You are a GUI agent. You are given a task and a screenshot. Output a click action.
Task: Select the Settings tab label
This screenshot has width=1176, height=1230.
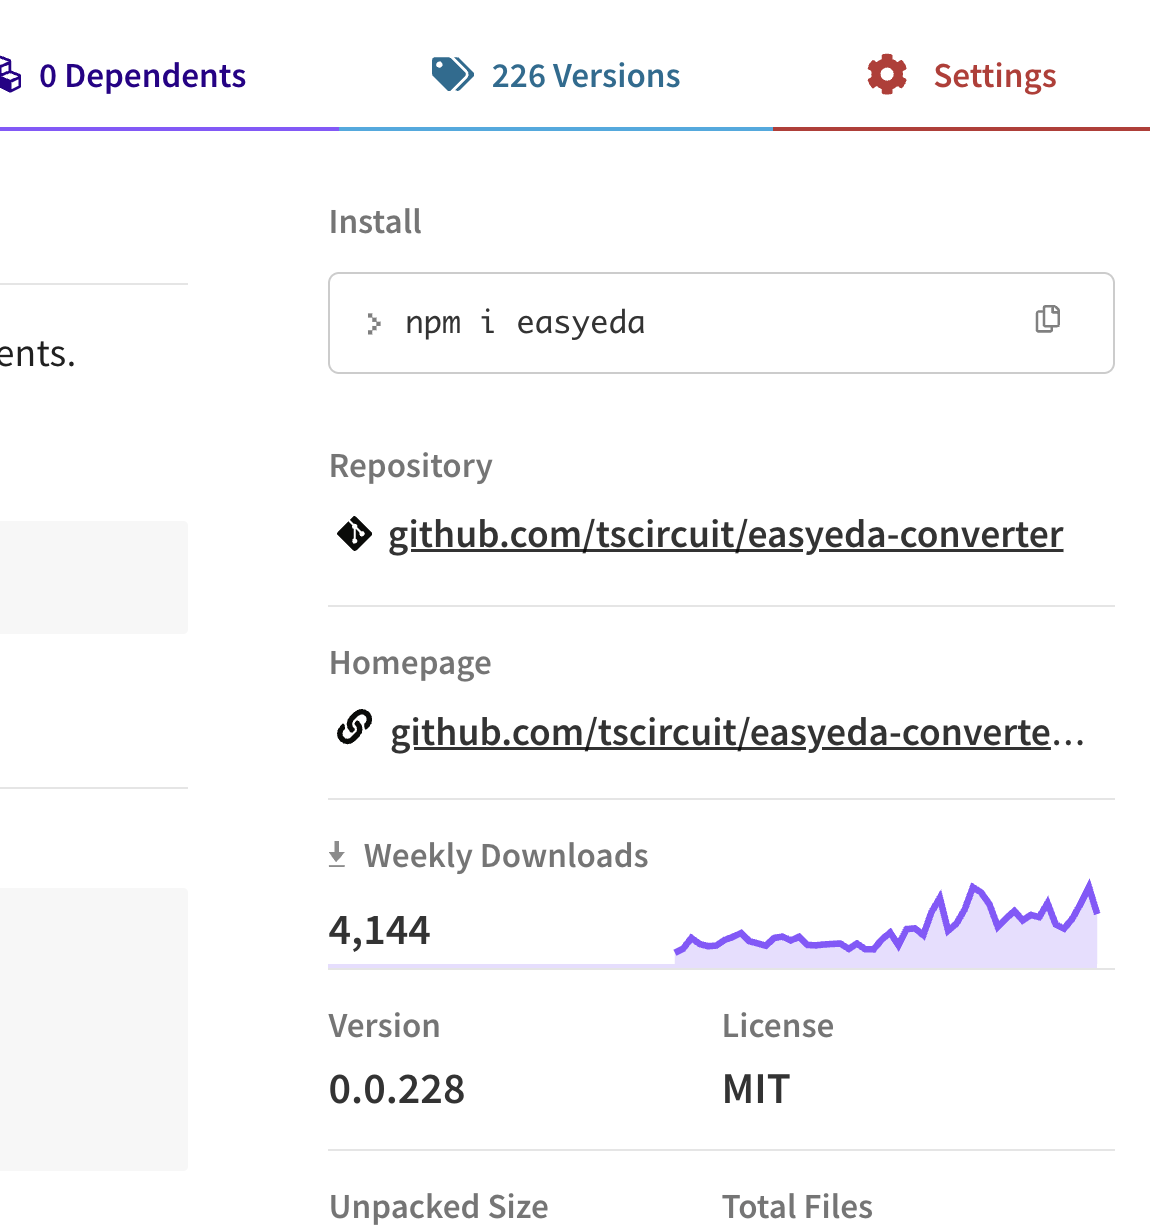[994, 76]
